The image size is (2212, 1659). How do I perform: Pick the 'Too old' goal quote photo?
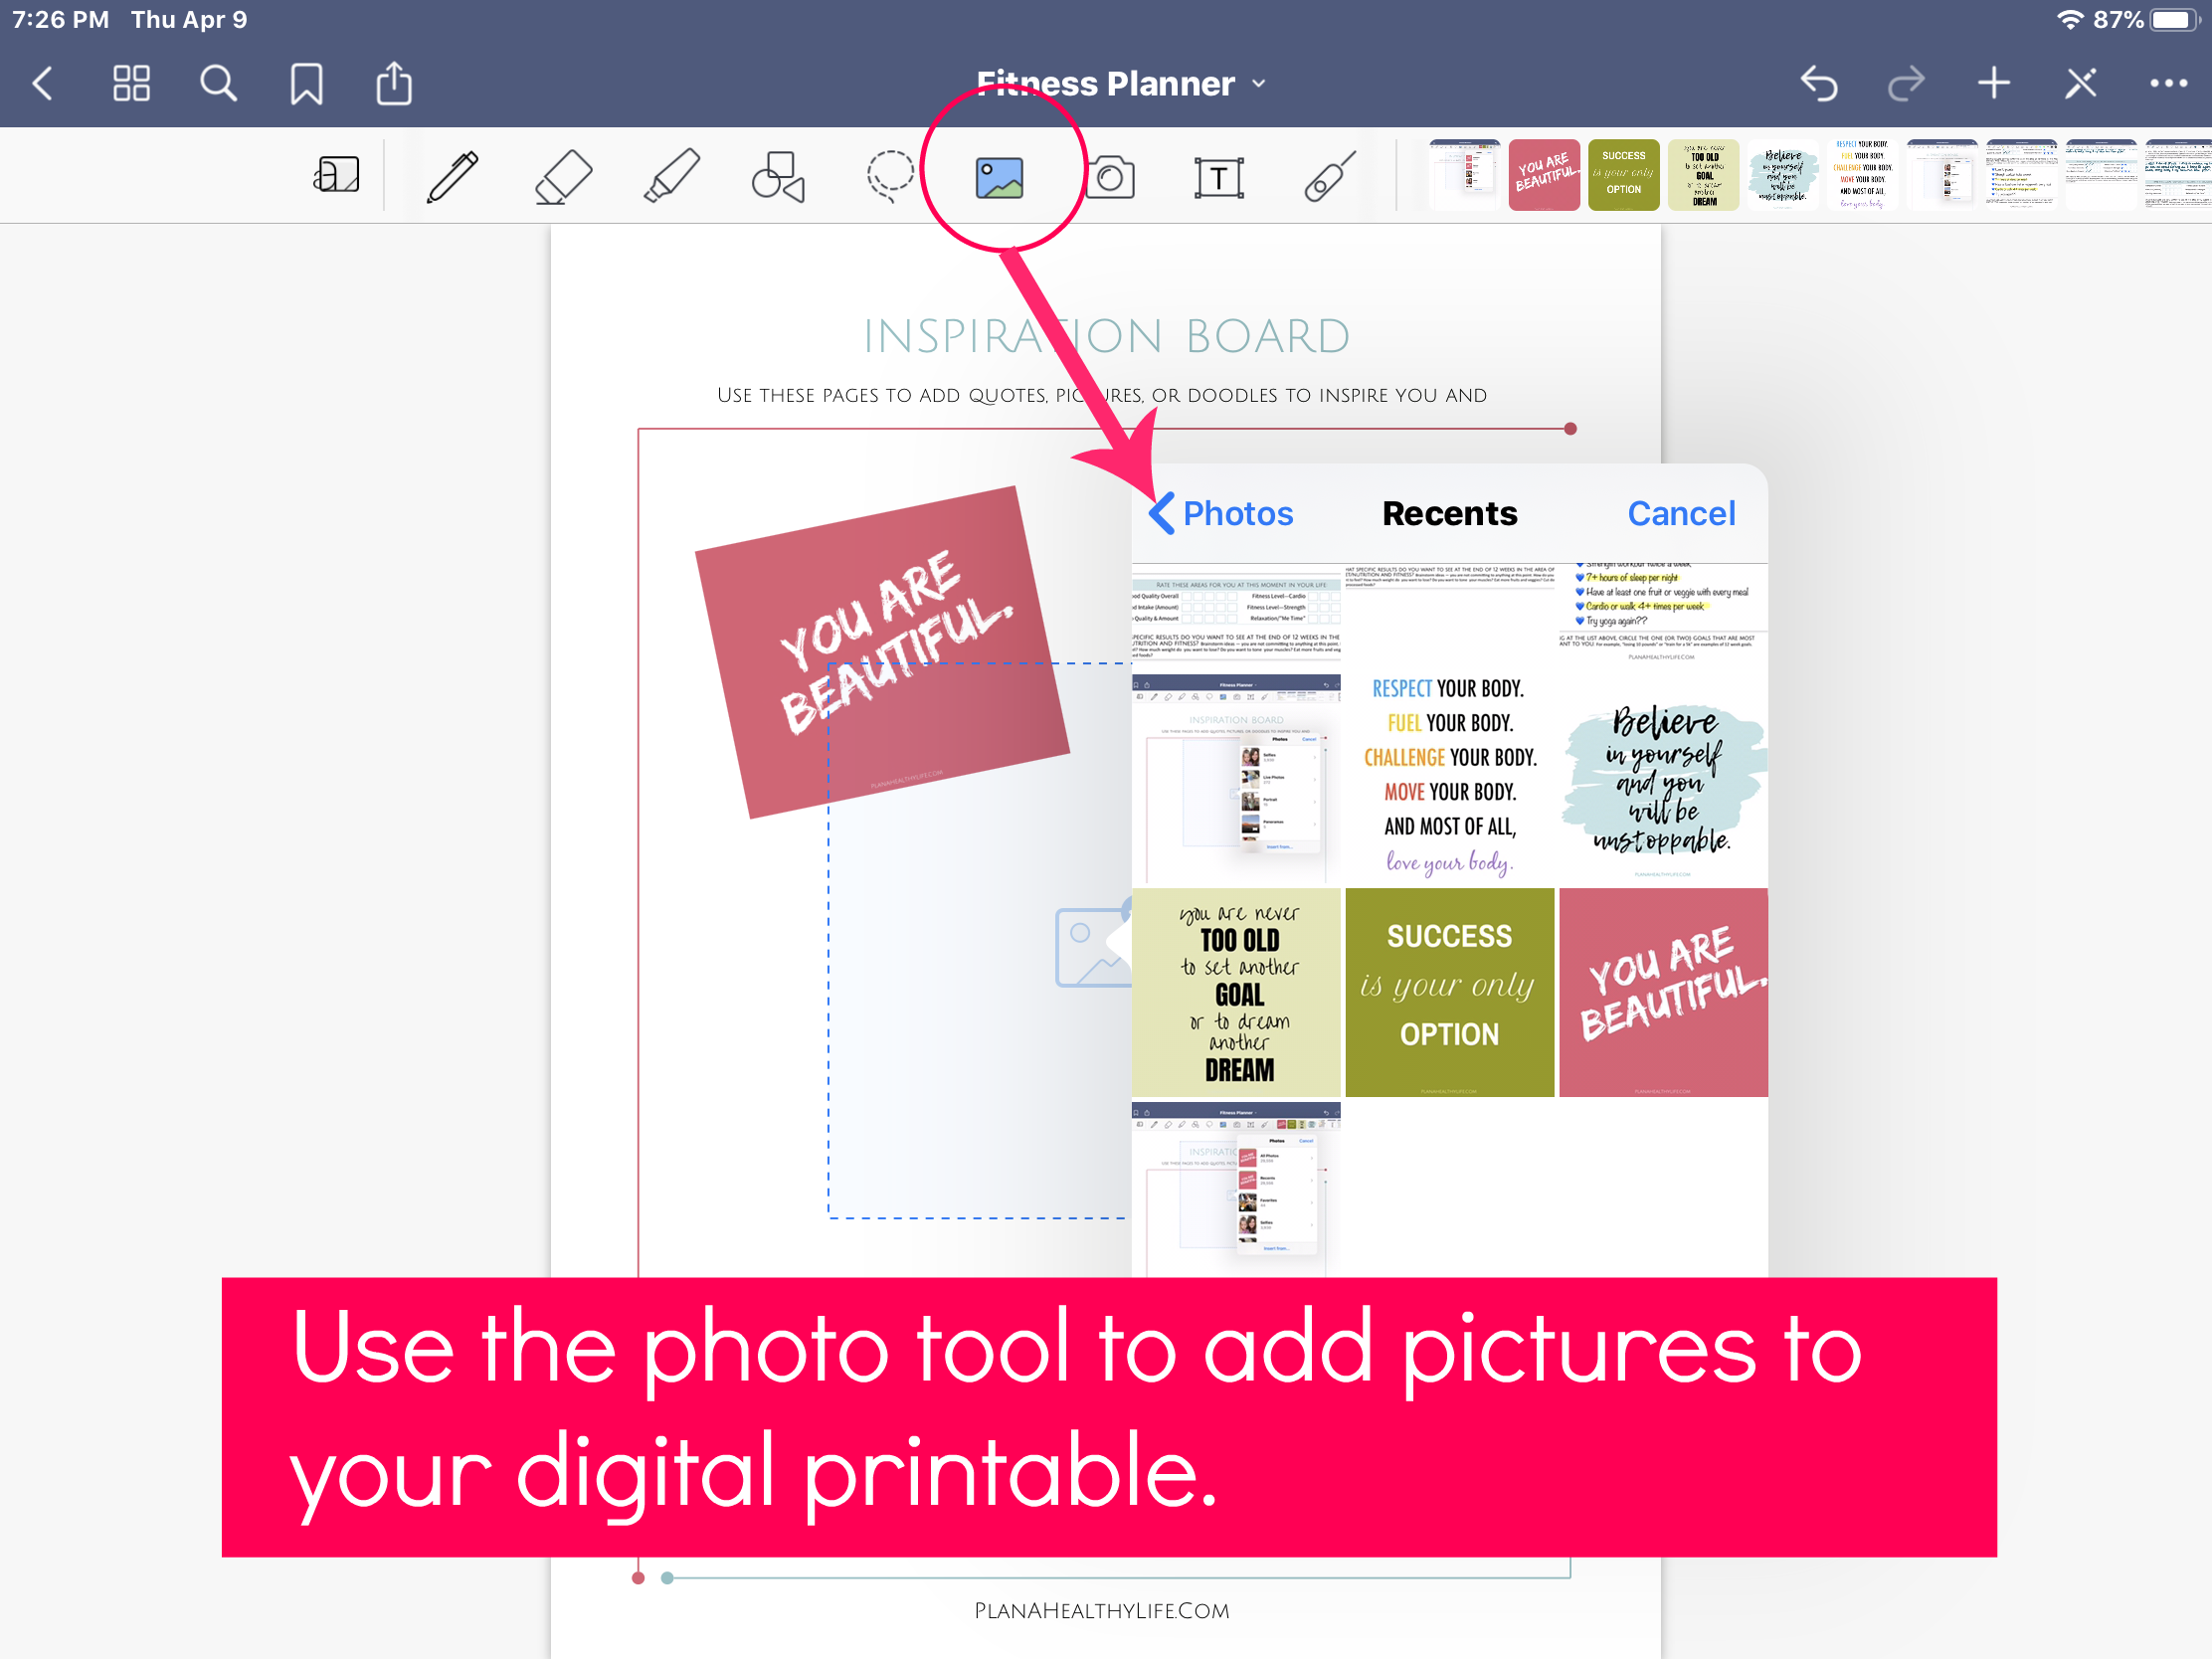click(1236, 992)
